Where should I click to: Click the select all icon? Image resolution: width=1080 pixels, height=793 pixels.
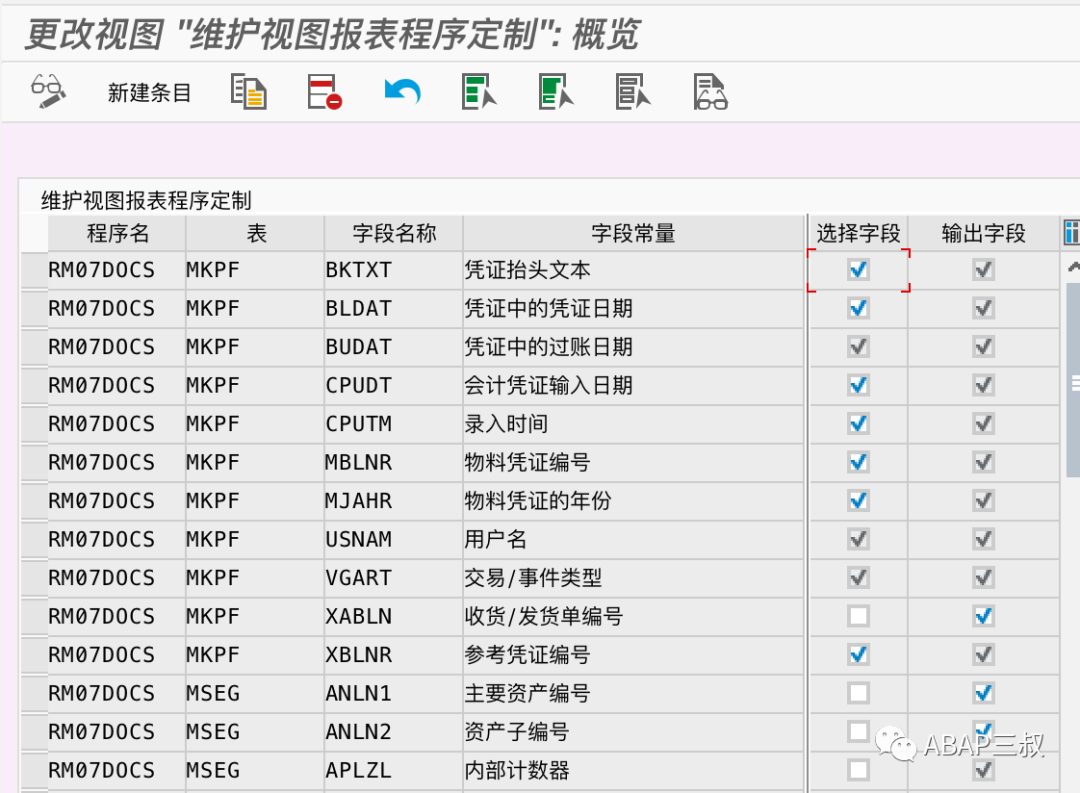[479, 92]
